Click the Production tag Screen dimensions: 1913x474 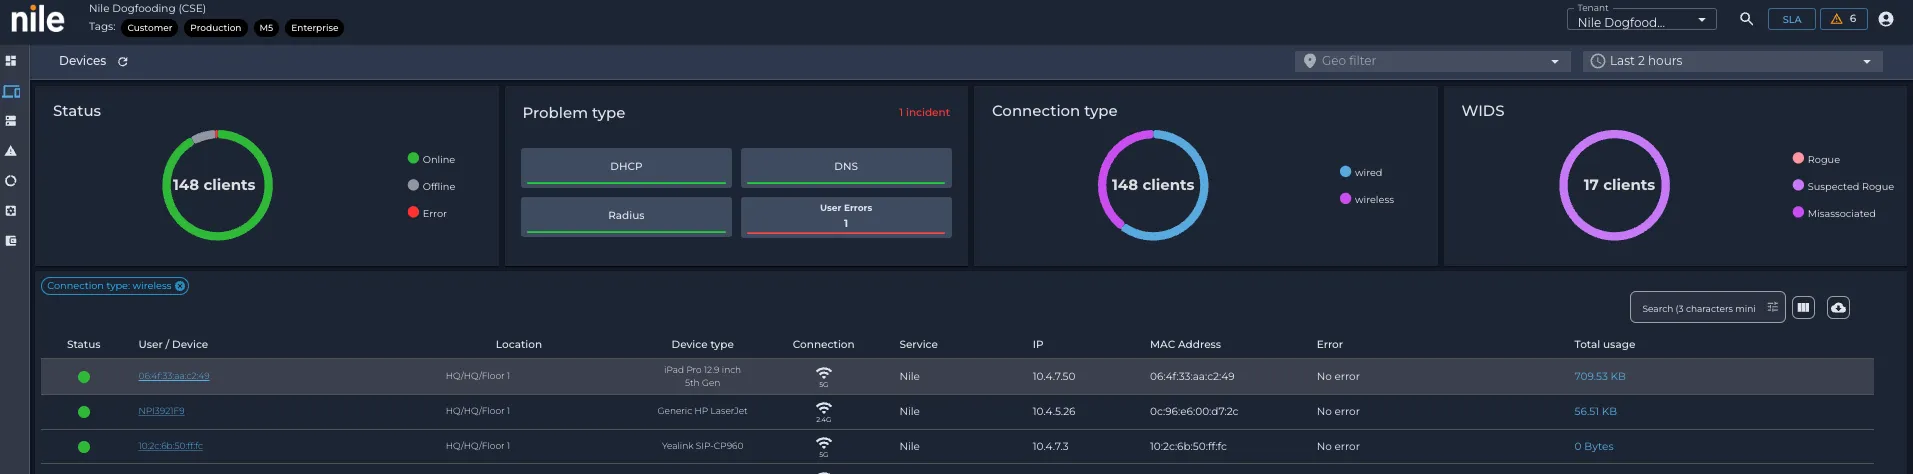coord(216,28)
